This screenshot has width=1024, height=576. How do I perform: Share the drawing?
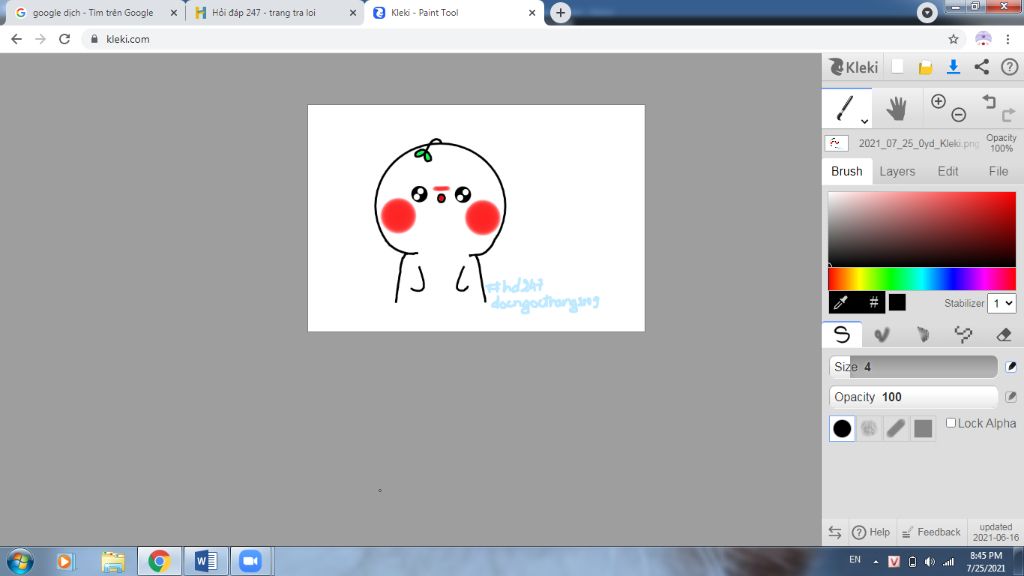point(982,67)
